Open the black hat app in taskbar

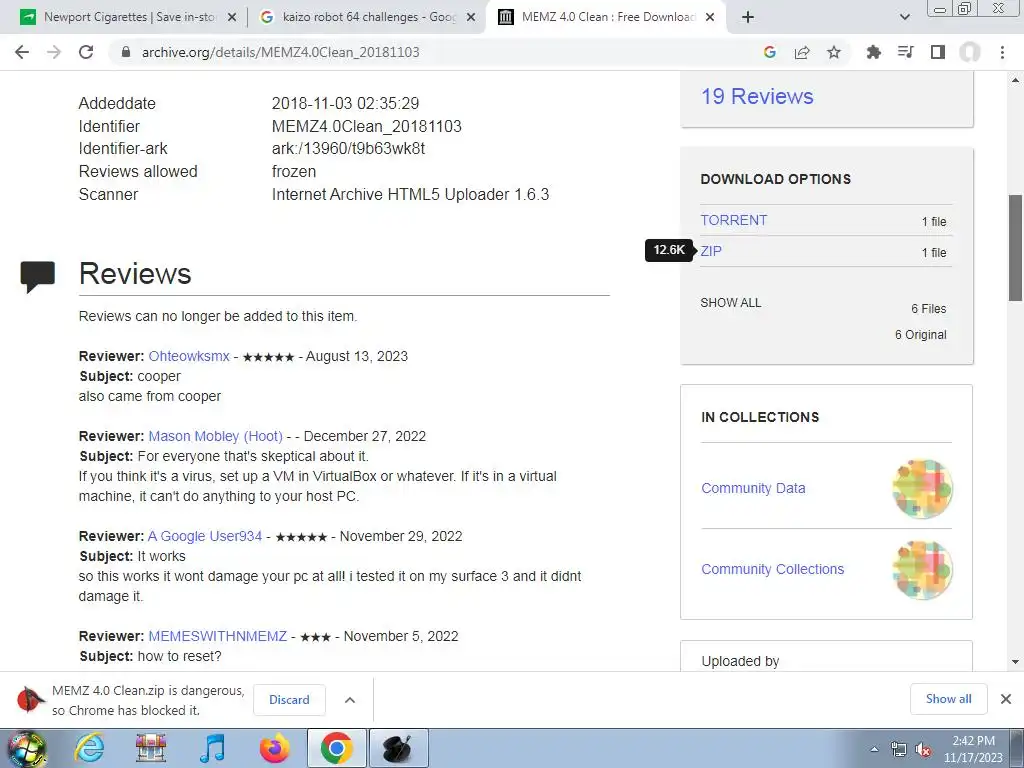point(398,748)
